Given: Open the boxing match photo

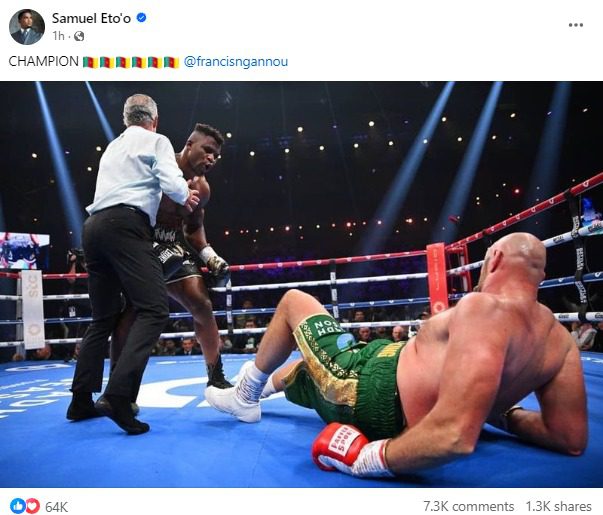Looking at the screenshot, I should (x=302, y=284).
